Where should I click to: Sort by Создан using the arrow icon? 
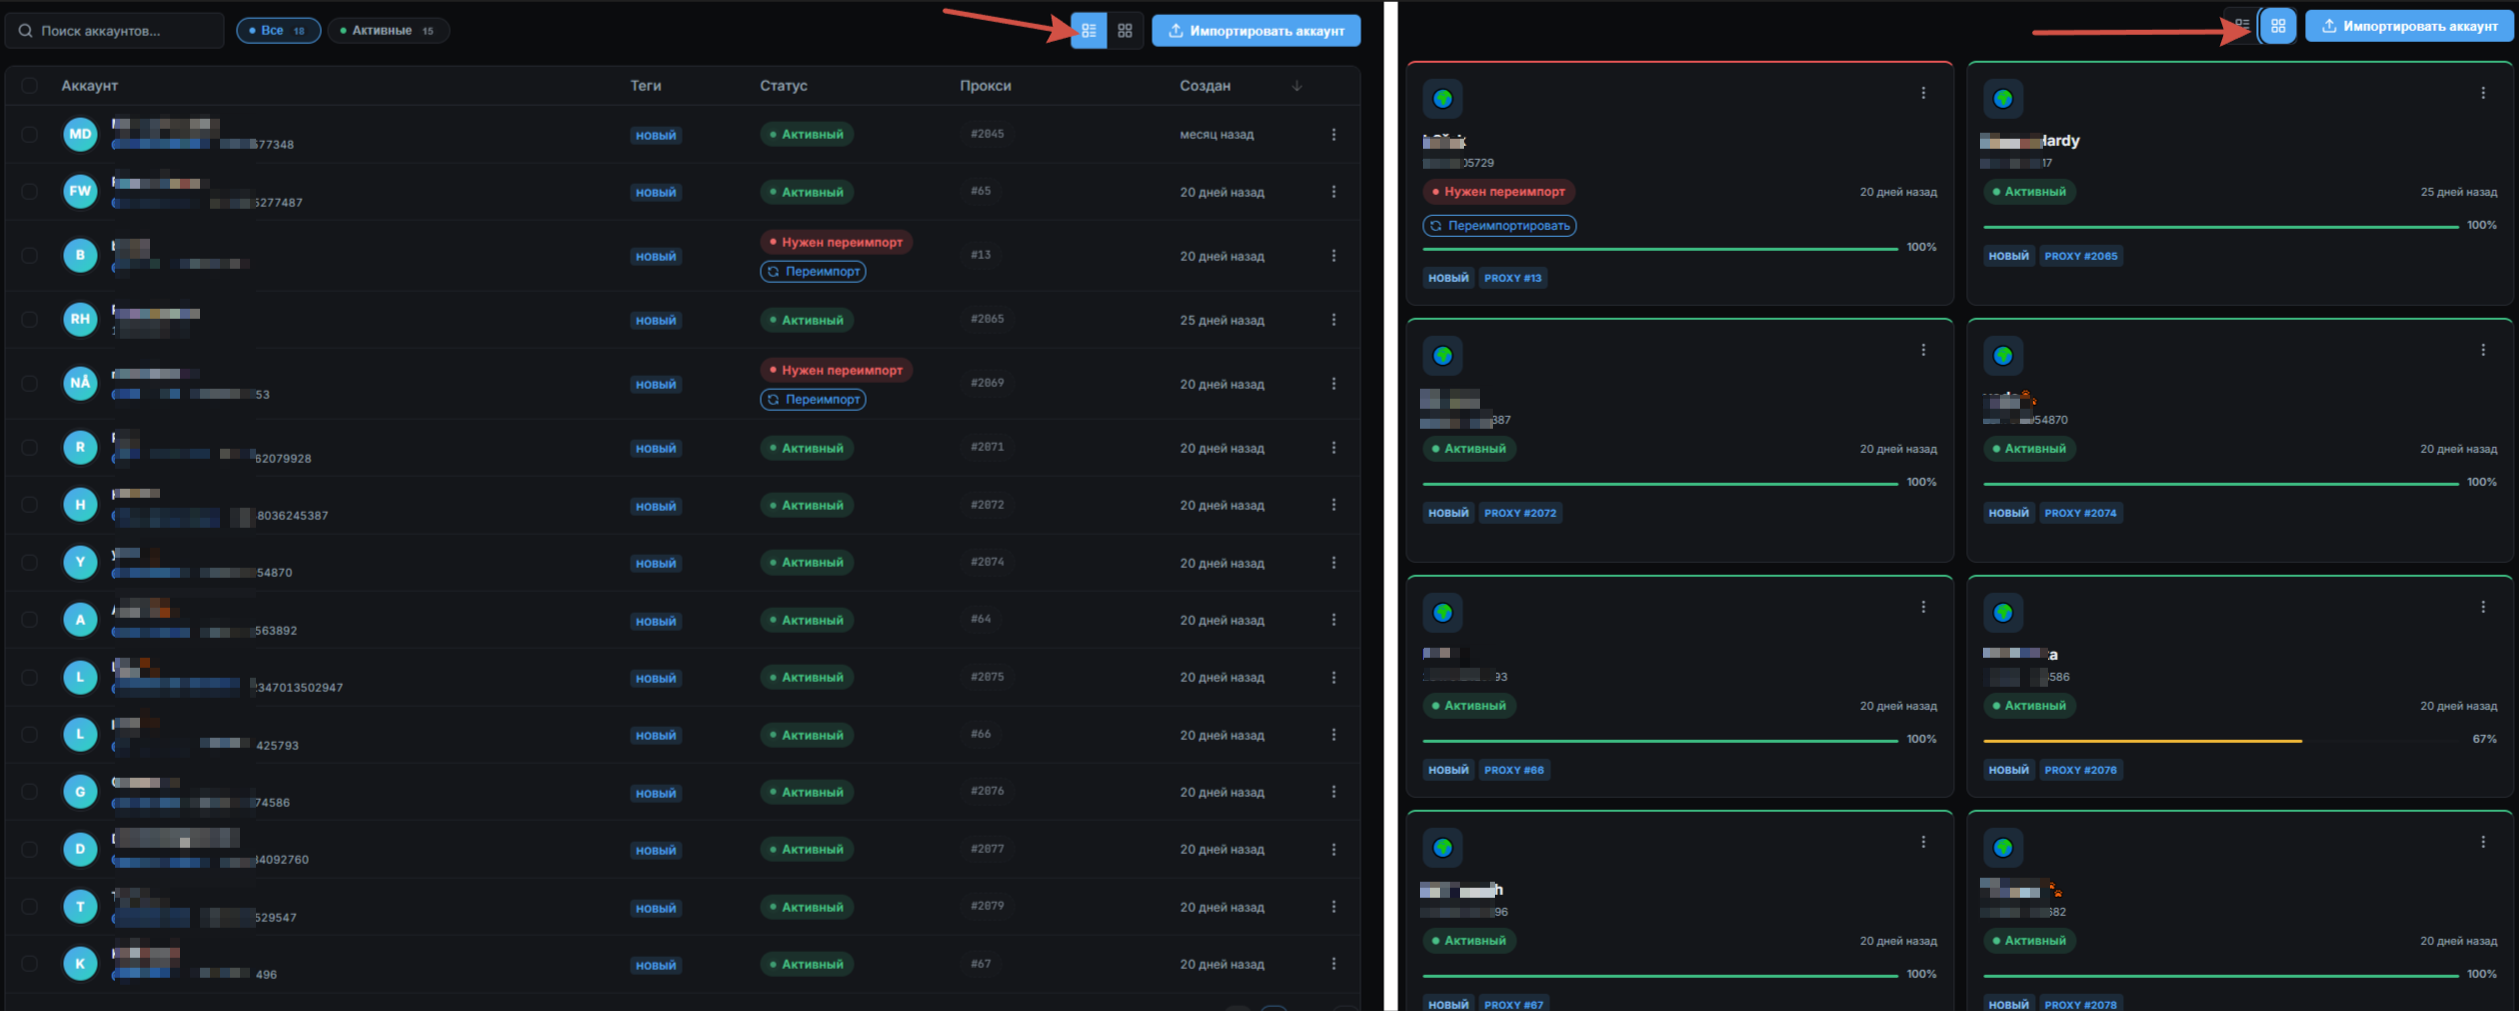pos(1297,86)
